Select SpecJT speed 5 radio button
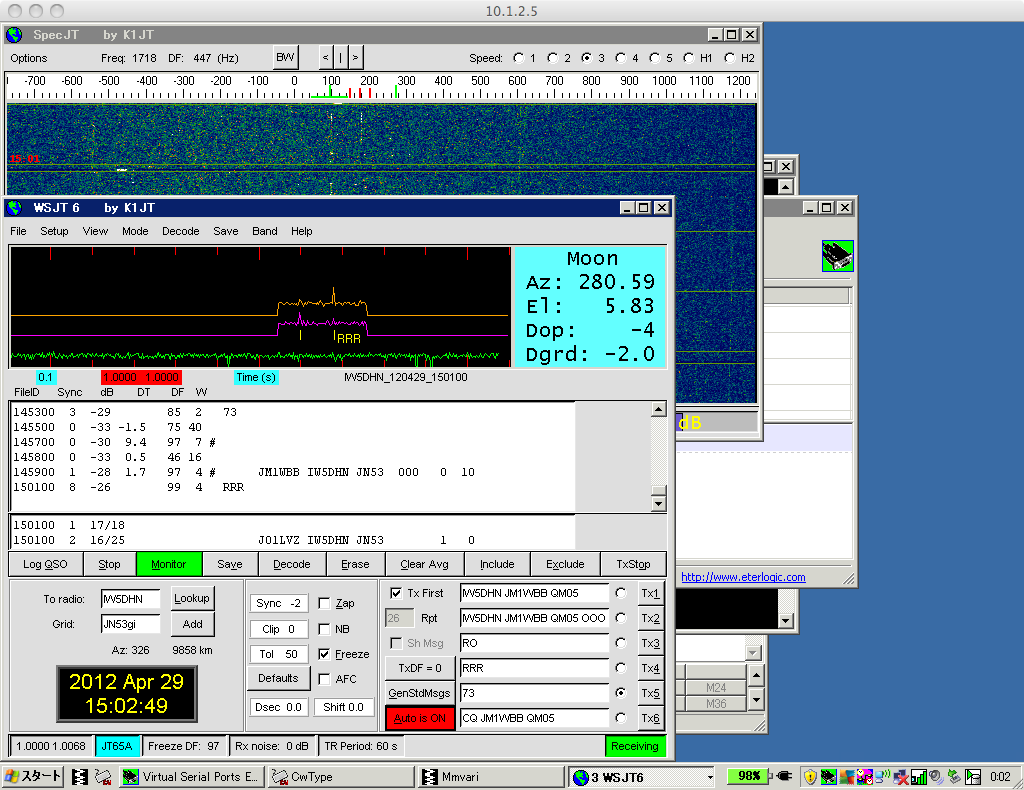This screenshot has height=790, width=1024. click(x=654, y=58)
